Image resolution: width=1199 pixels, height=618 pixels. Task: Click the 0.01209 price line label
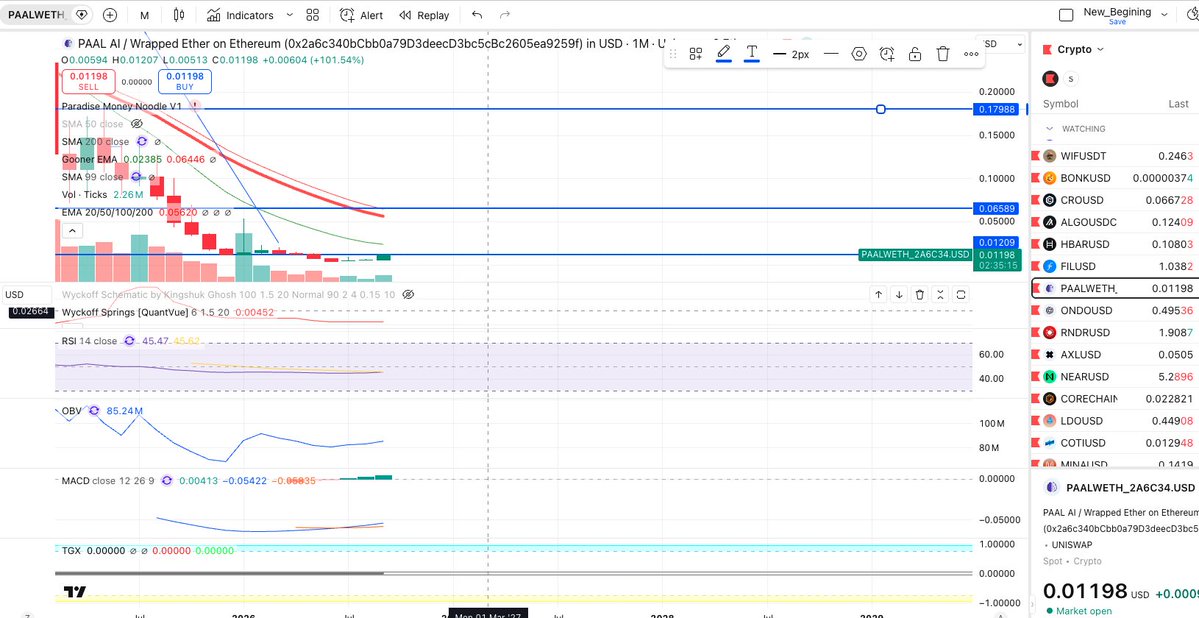coord(997,242)
